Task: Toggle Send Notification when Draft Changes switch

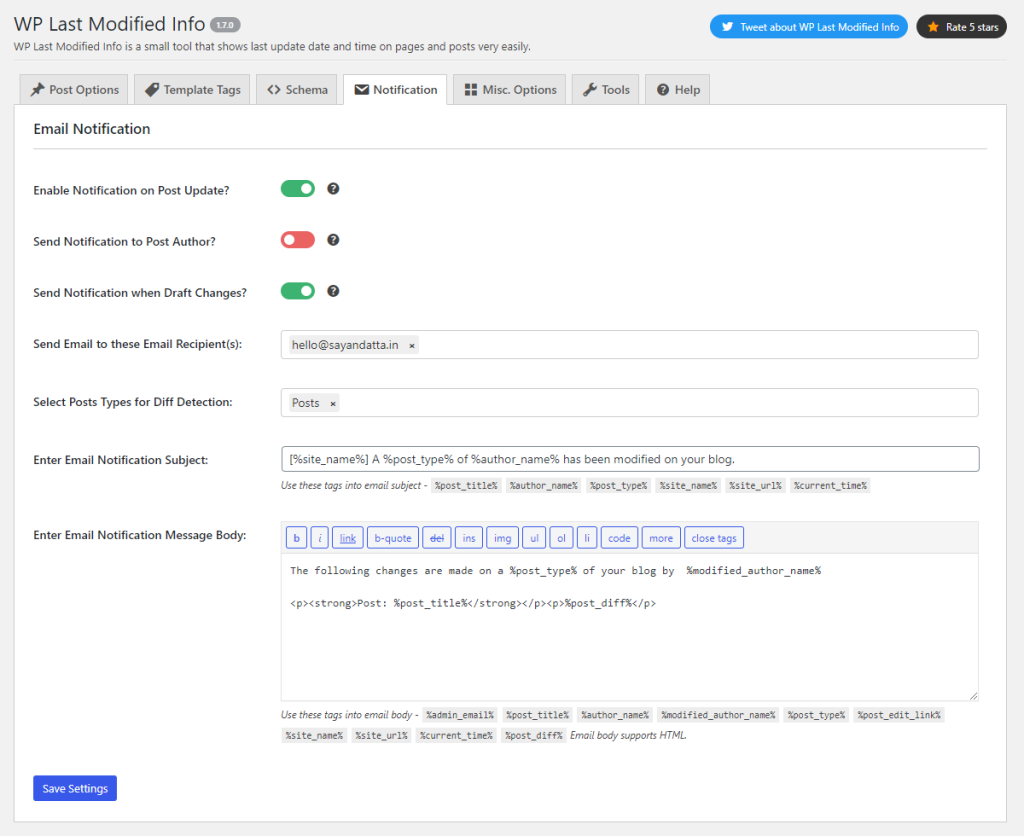Action: tap(298, 291)
